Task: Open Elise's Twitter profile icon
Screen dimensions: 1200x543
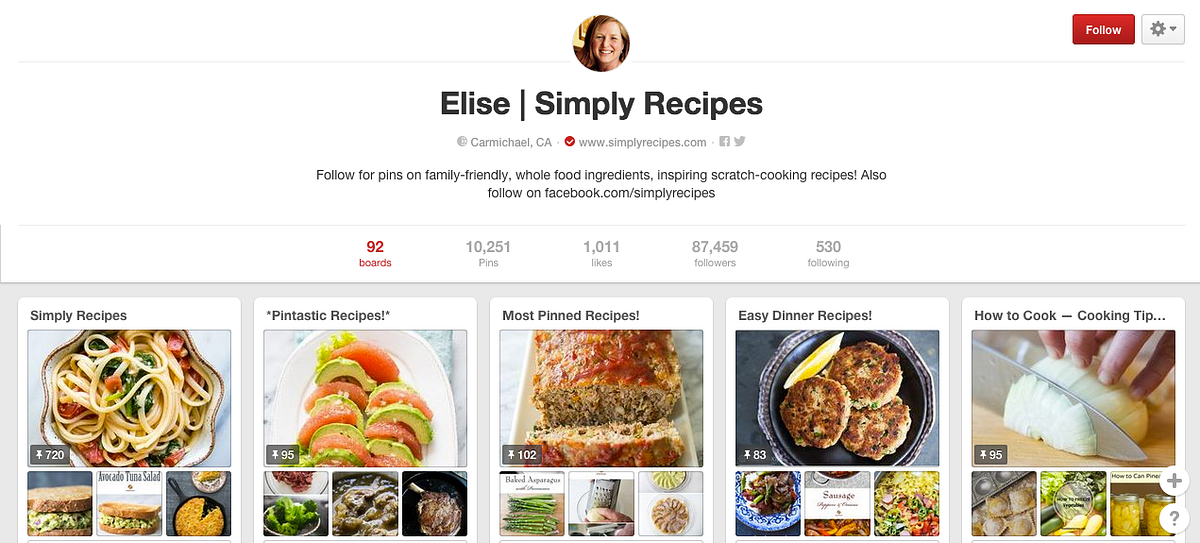Action: (x=740, y=141)
